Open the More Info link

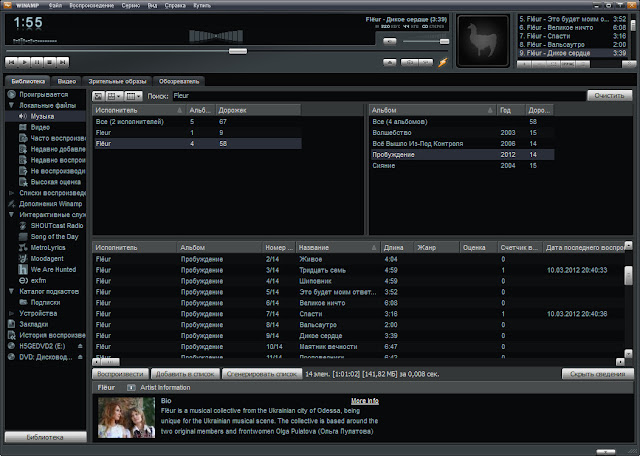click(x=365, y=401)
